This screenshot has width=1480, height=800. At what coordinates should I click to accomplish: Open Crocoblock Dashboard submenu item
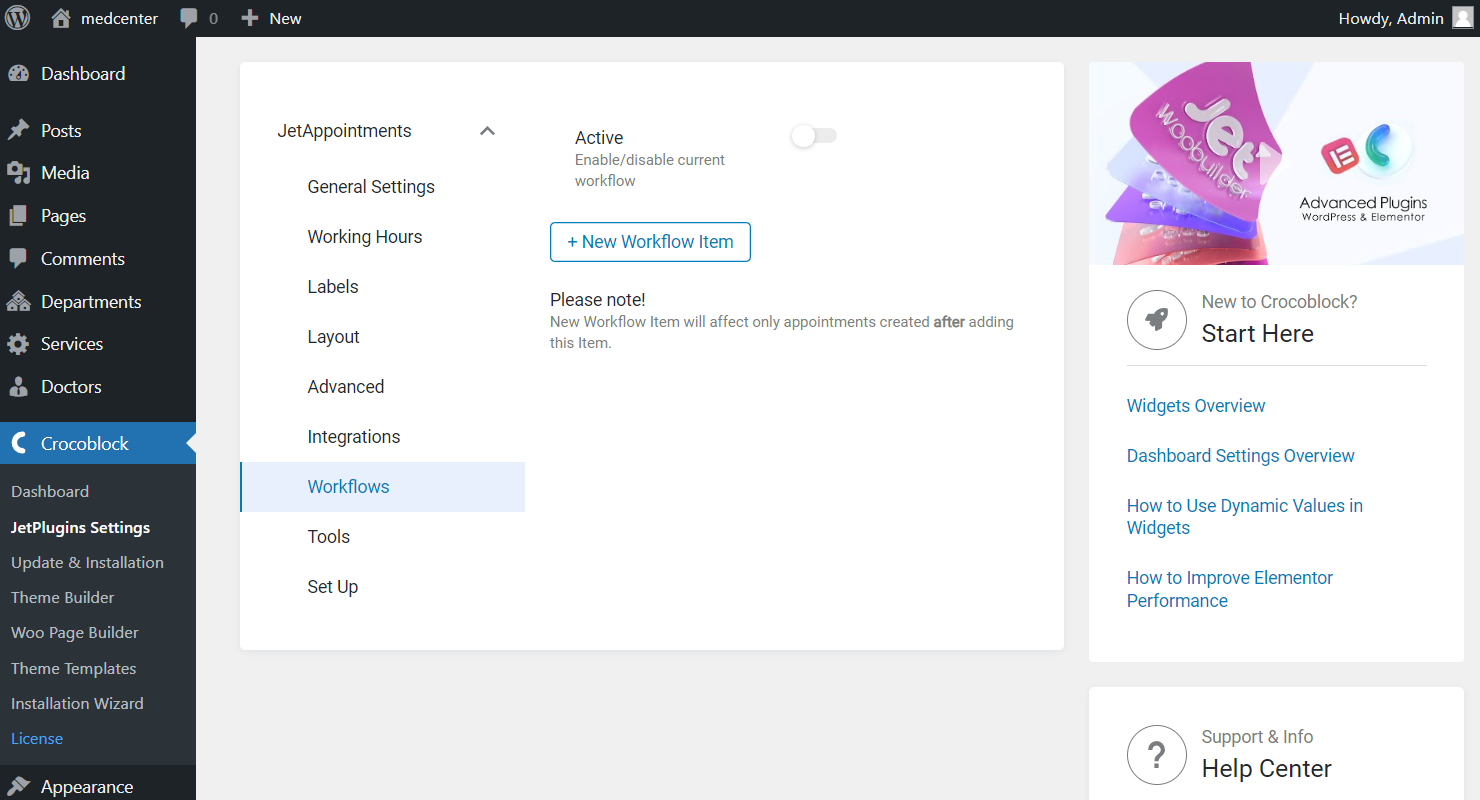coord(50,492)
